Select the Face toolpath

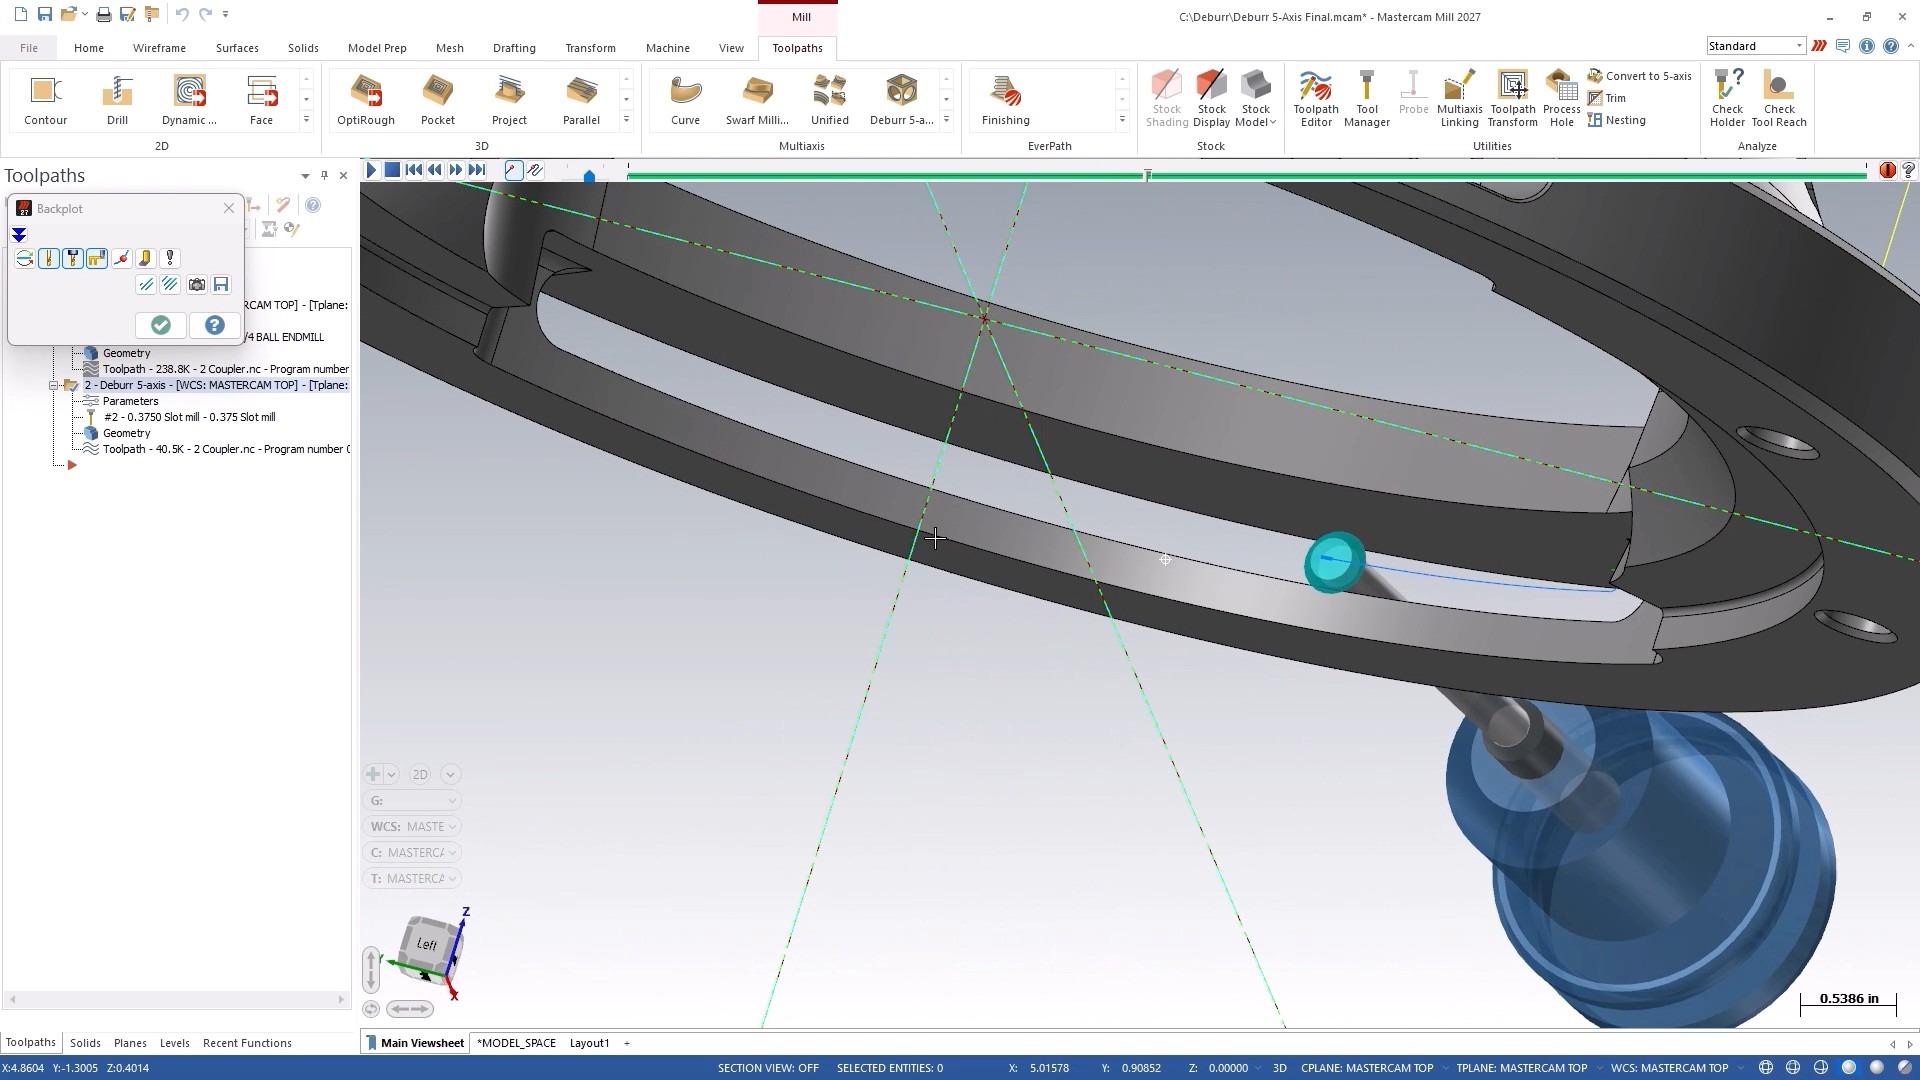(x=261, y=100)
